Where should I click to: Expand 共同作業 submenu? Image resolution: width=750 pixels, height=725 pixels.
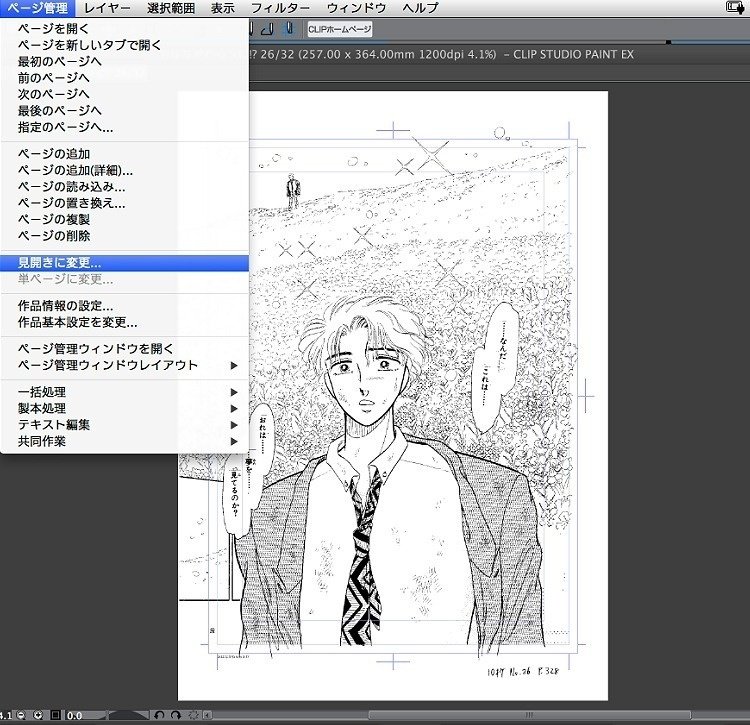(x=124, y=441)
